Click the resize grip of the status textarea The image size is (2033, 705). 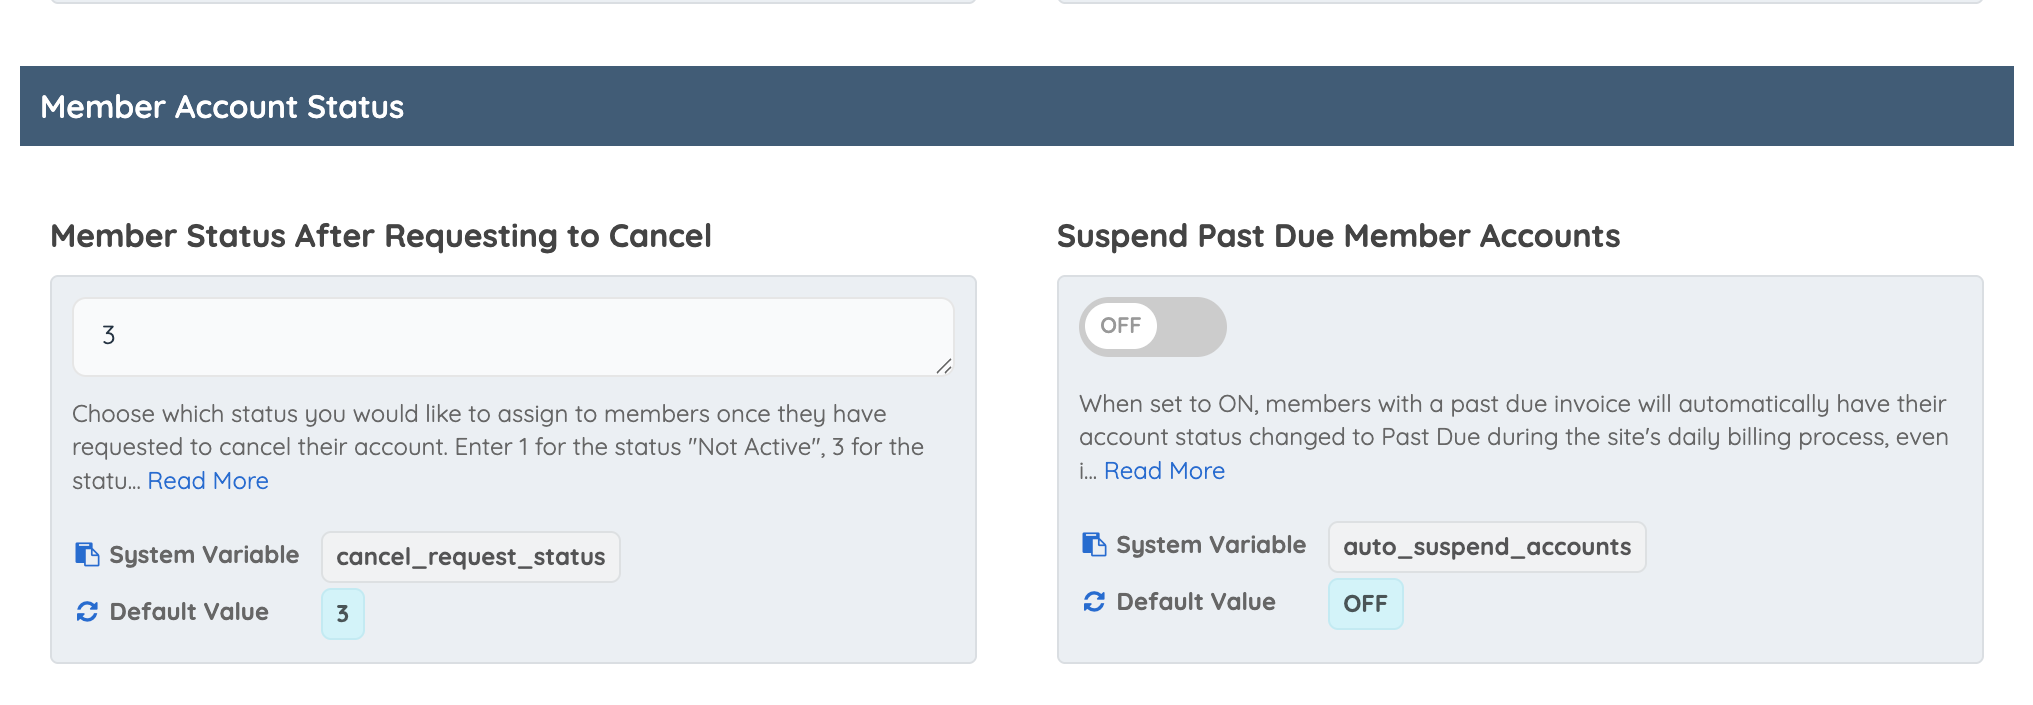point(944,366)
